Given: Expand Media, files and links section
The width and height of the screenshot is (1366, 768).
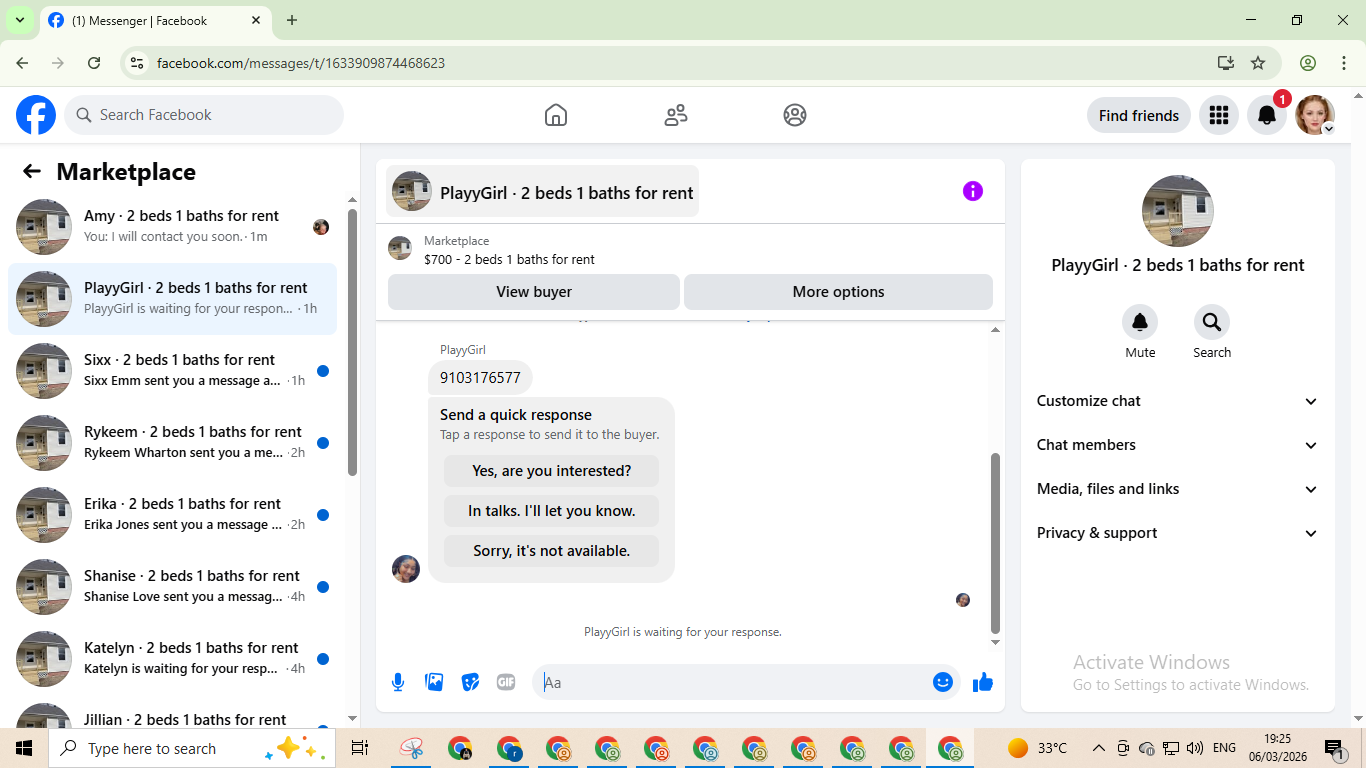Looking at the screenshot, I should click(x=1178, y=489).
